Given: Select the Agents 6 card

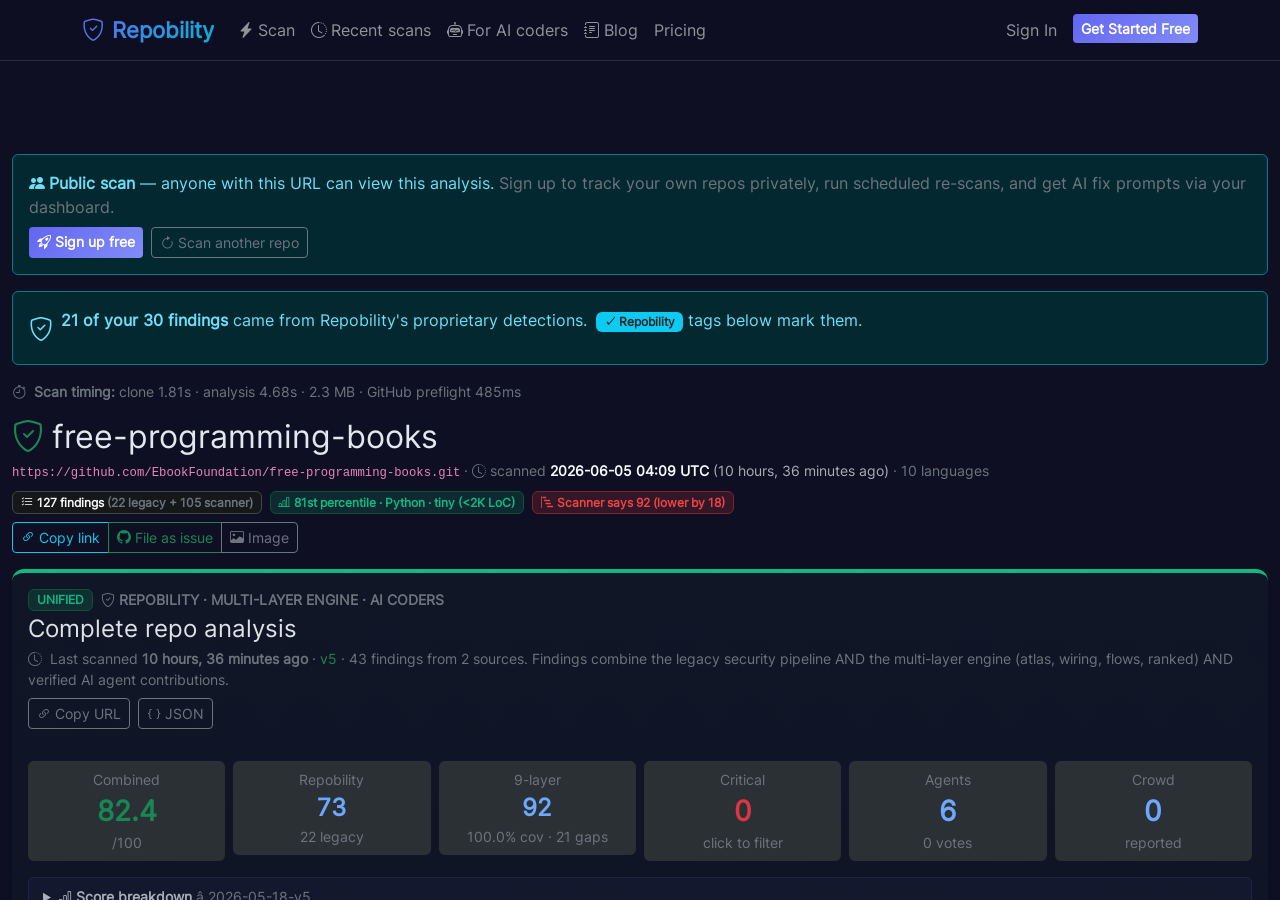Looking at the screenshot, I should click(x=948, y=811).
